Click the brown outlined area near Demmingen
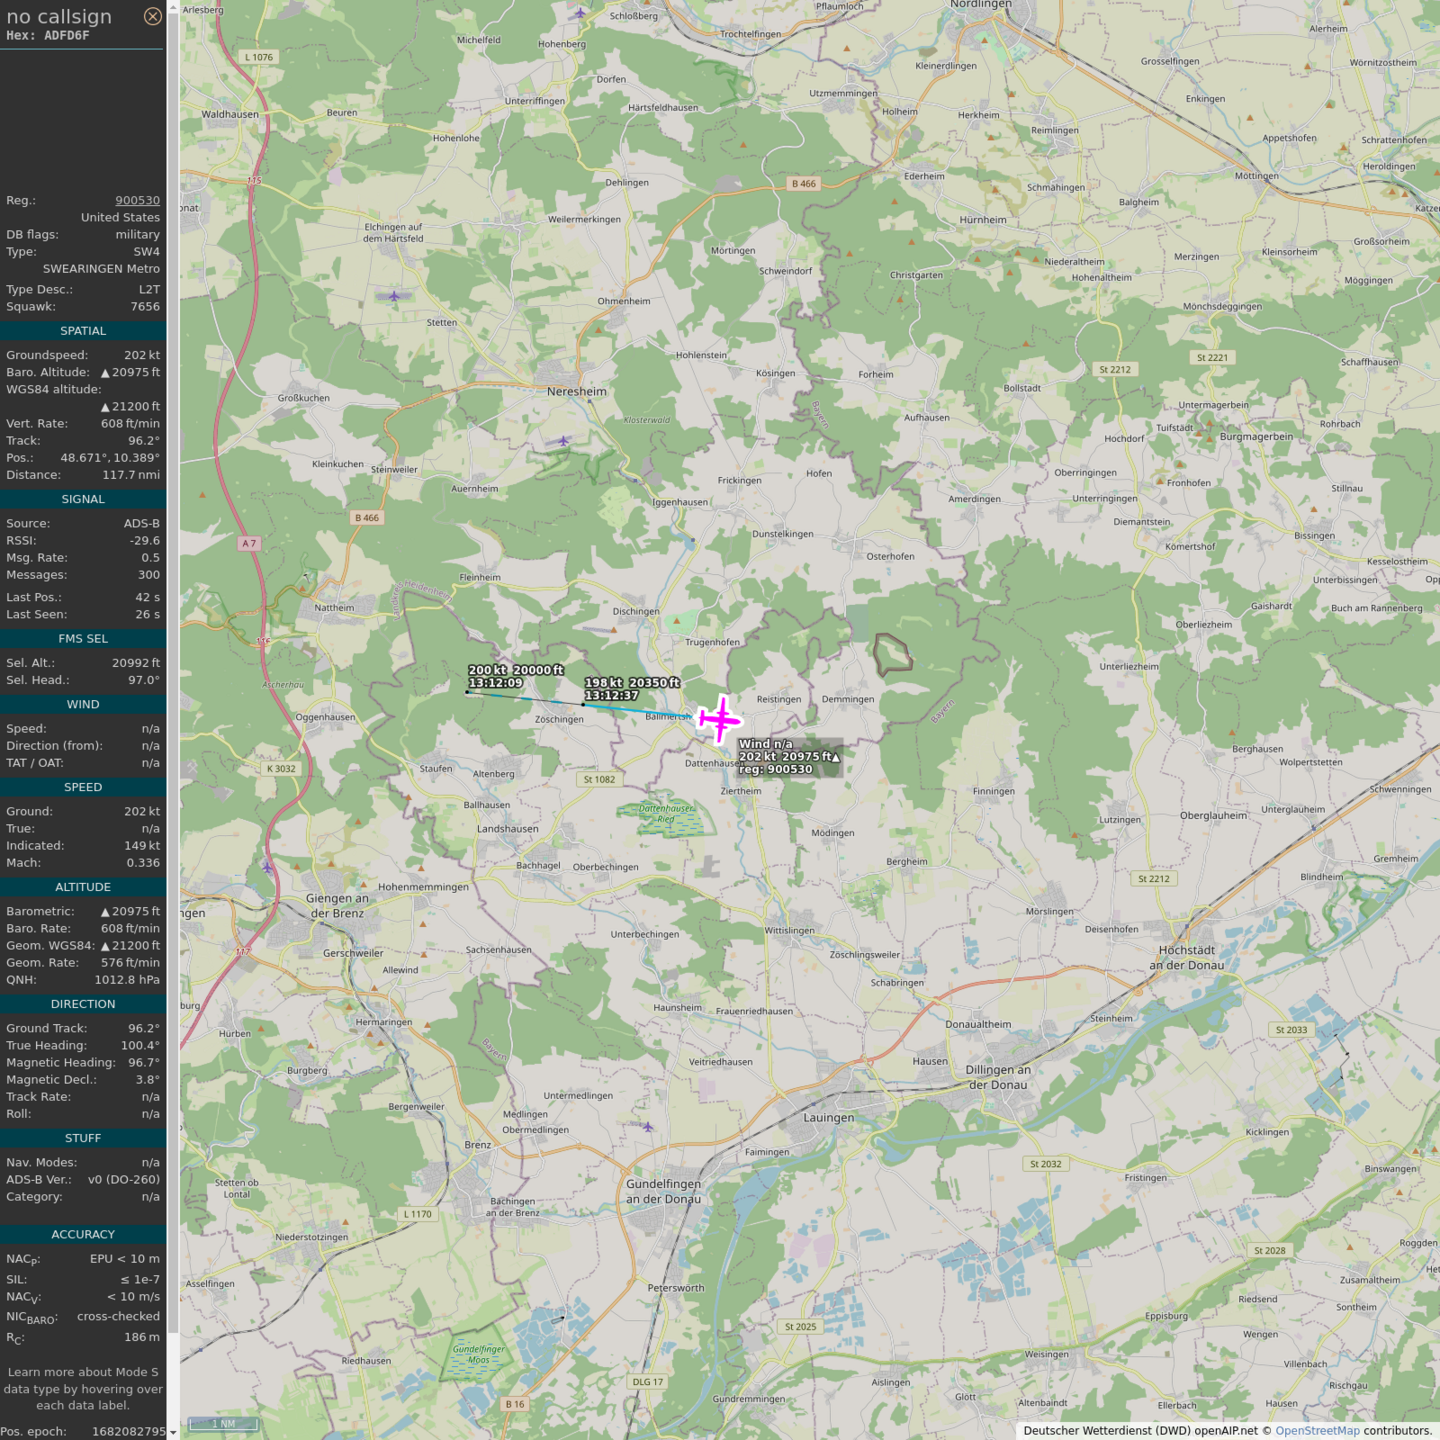The height and width of the screenshot is (1440, 1440). [x=892, y=655]
